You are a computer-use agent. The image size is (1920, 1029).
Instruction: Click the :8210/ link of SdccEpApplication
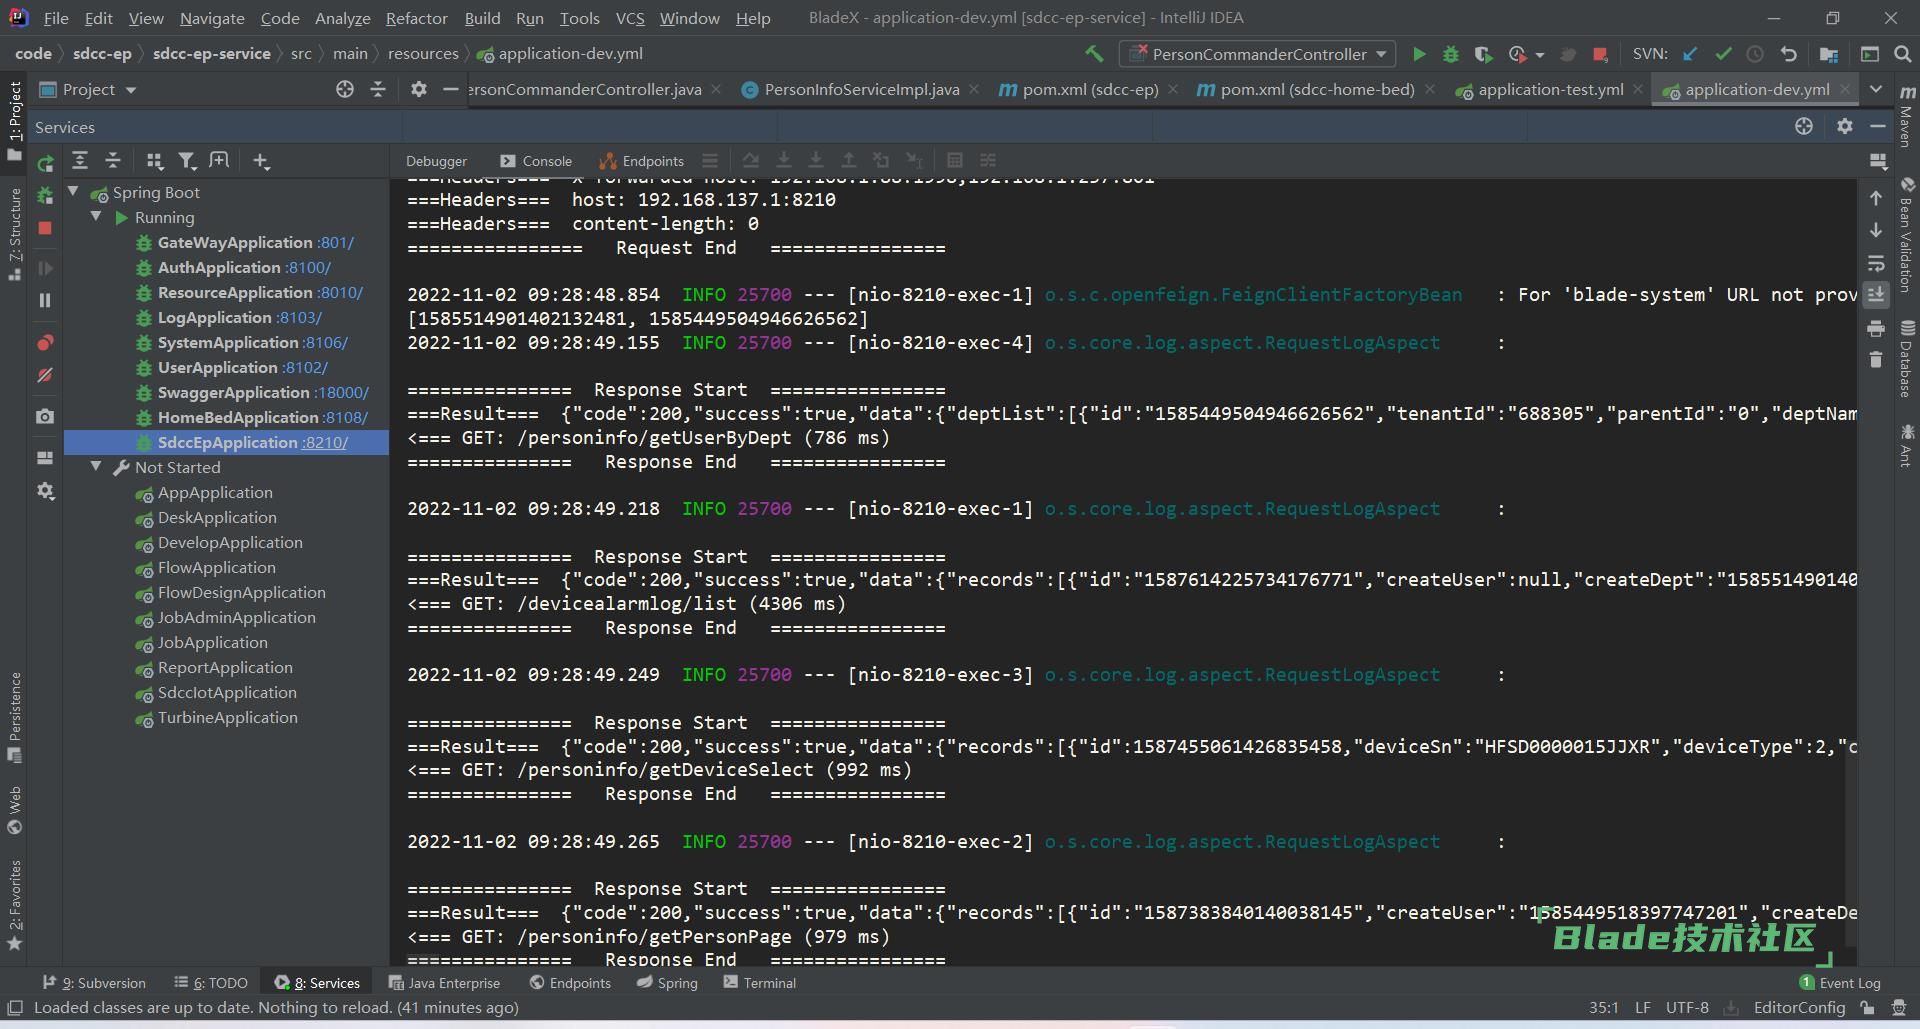[325, 442]
